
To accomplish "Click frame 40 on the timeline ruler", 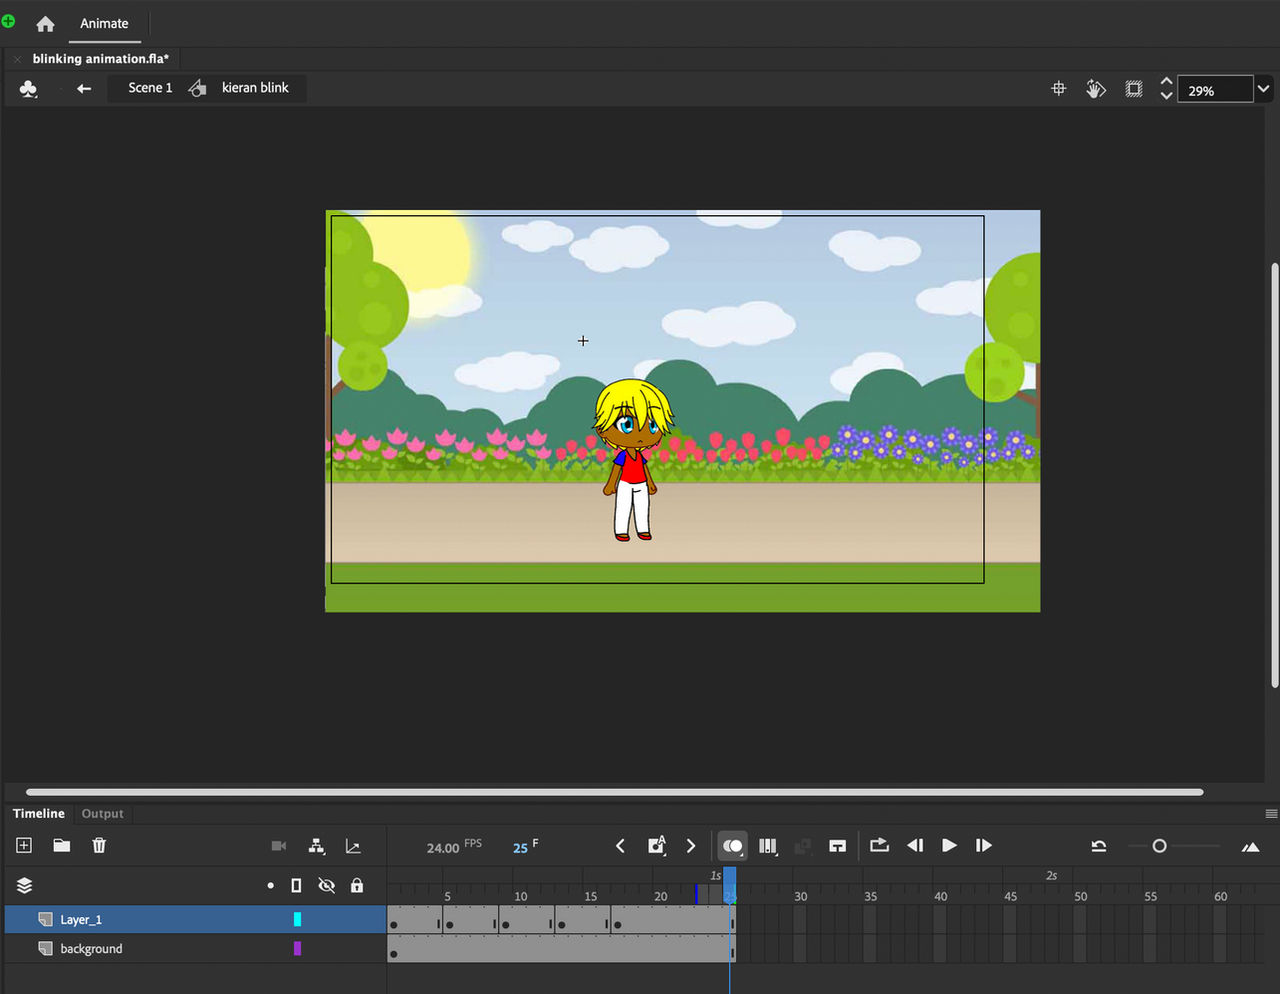I will point(941,896).
